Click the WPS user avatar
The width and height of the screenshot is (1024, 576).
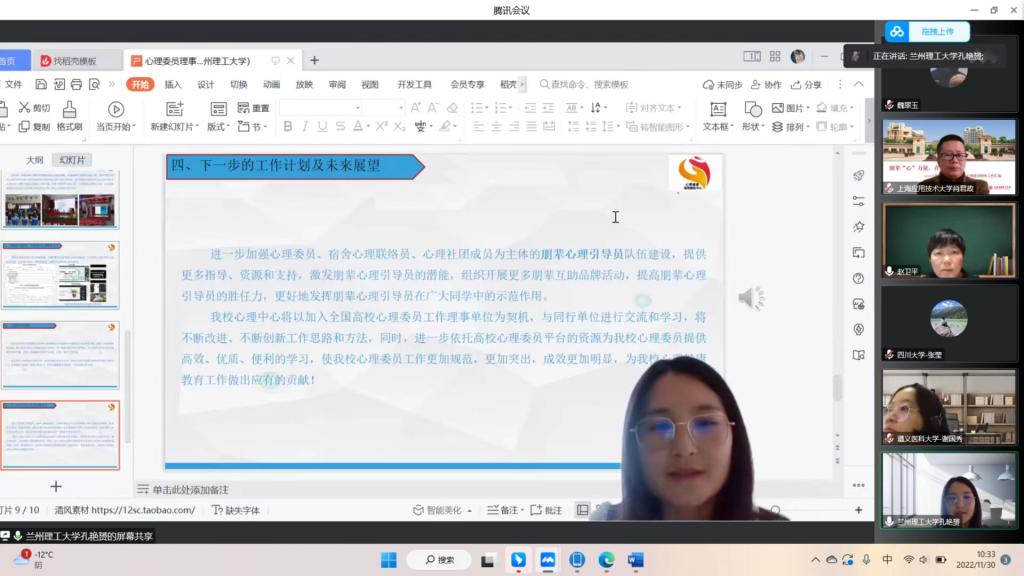(x=797, y=57)
